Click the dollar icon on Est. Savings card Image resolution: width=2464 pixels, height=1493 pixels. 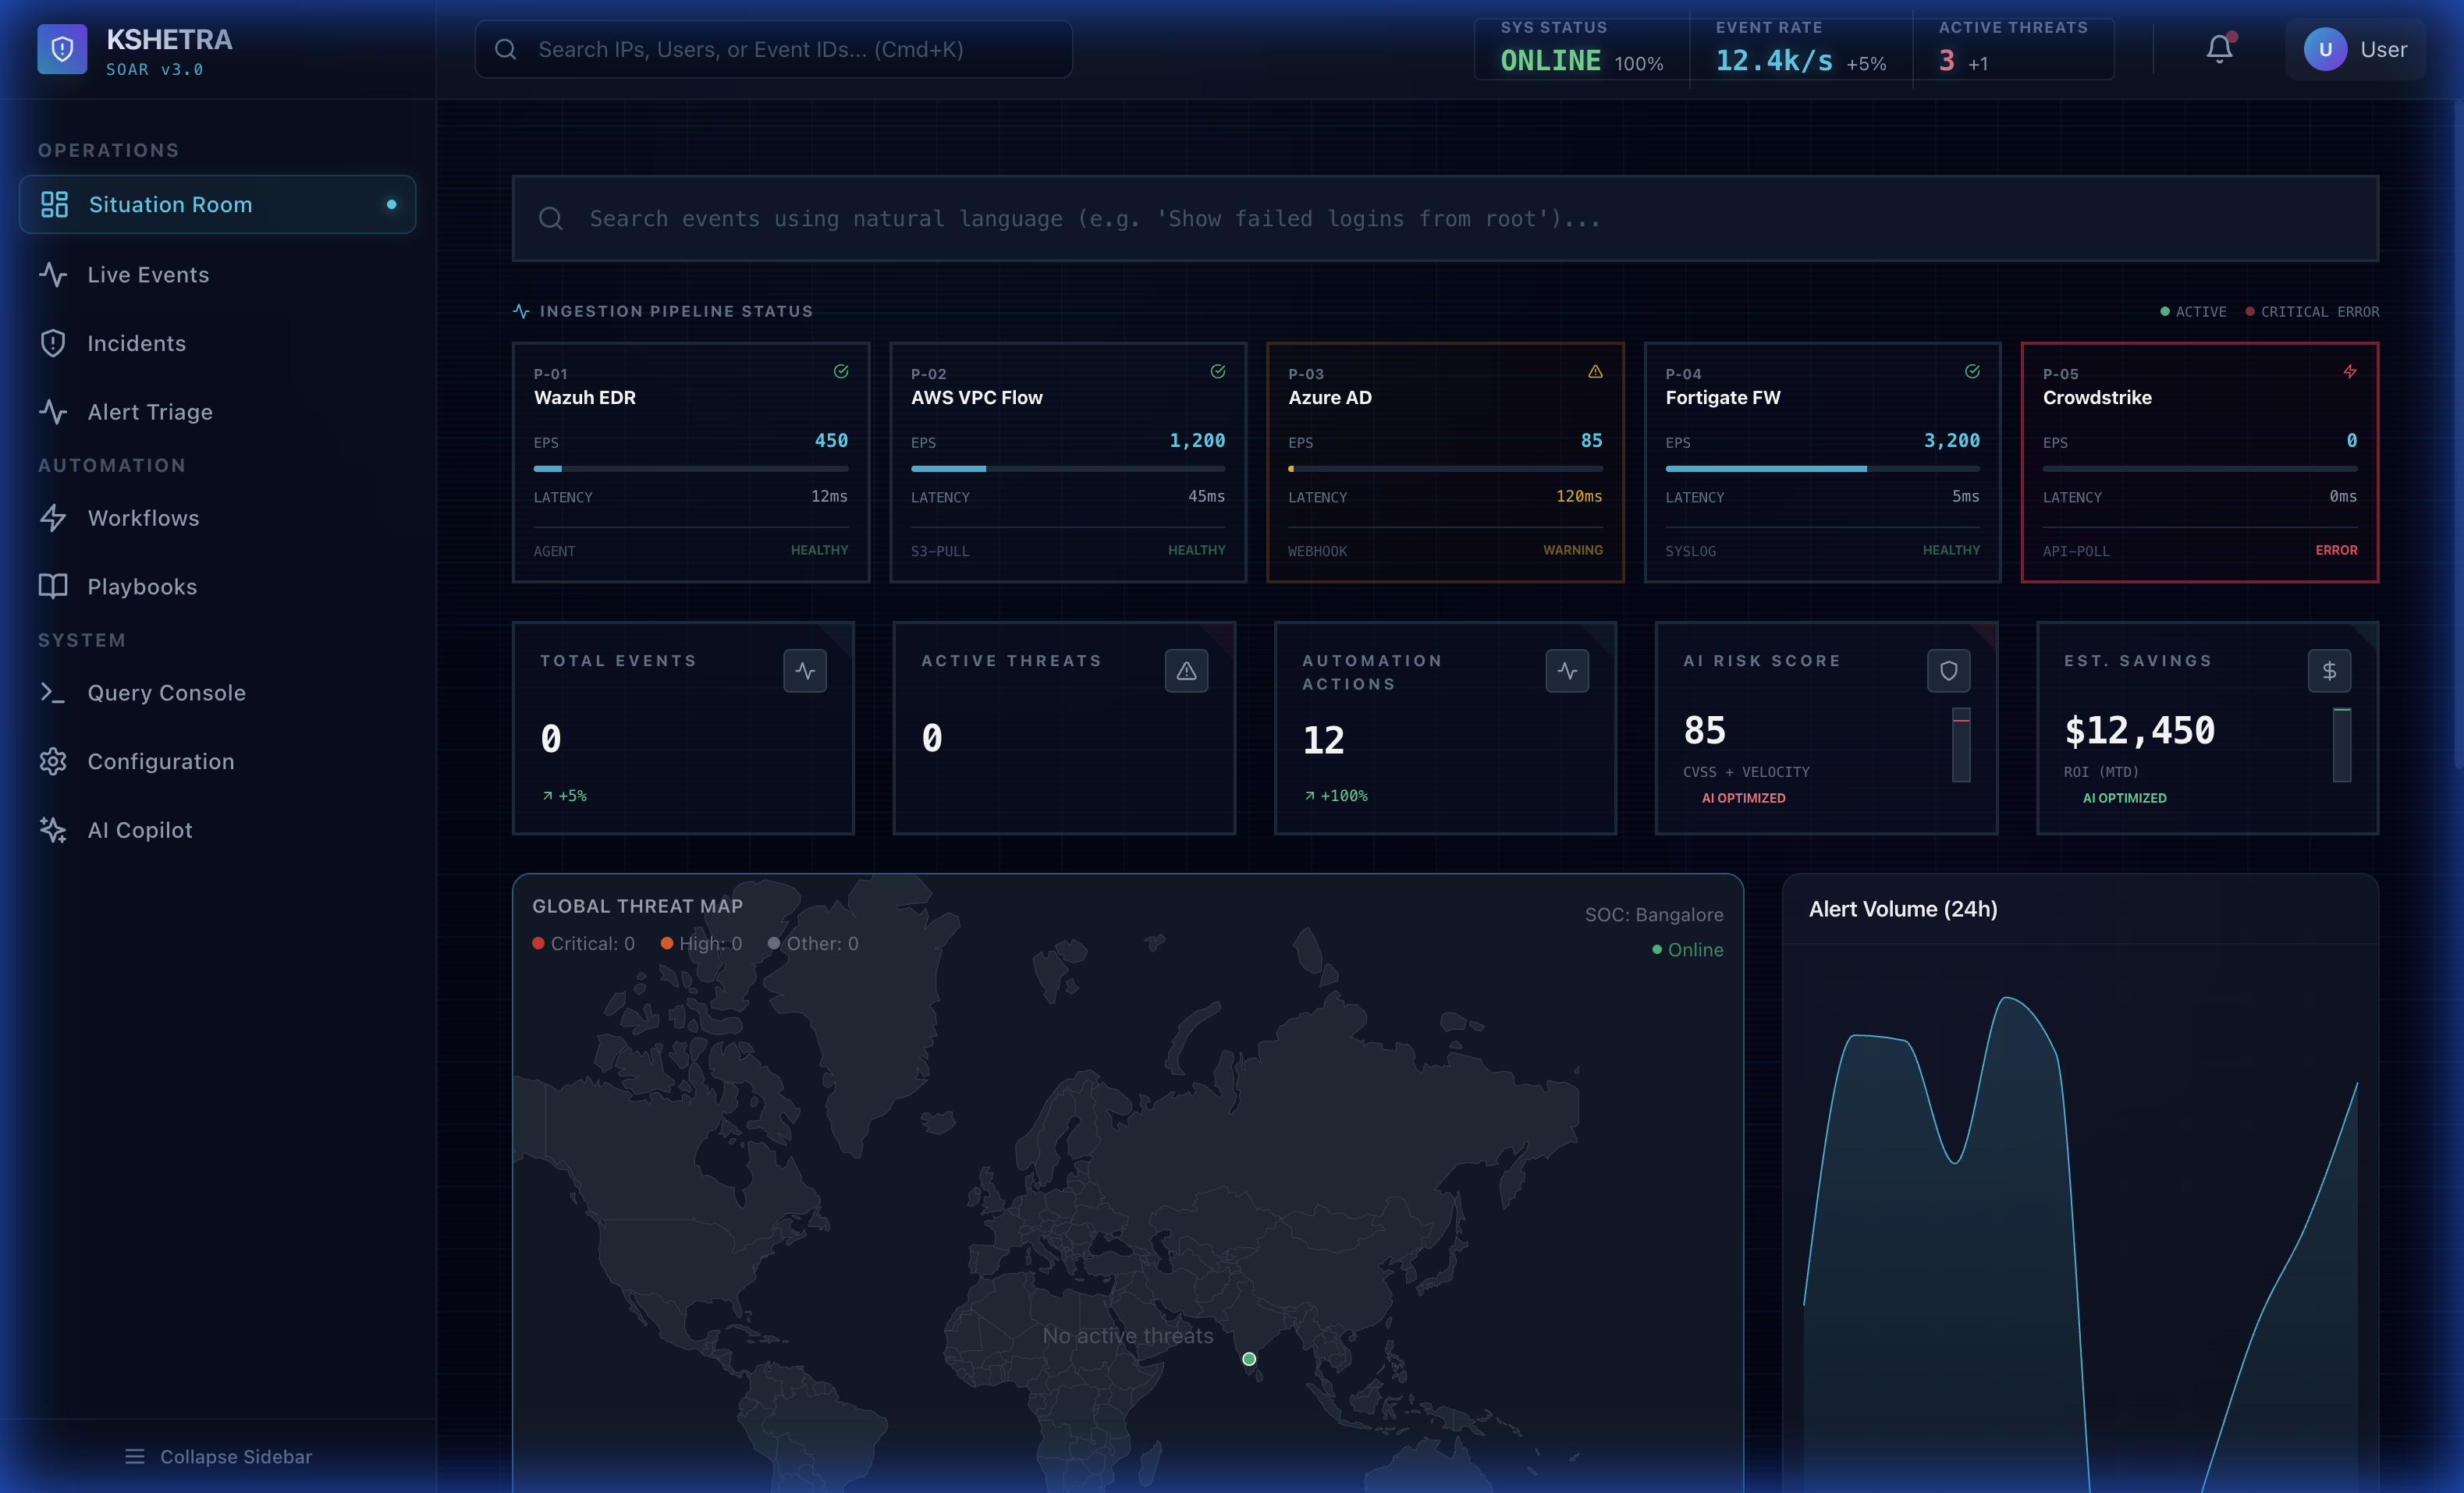[x=2330, y=671]
